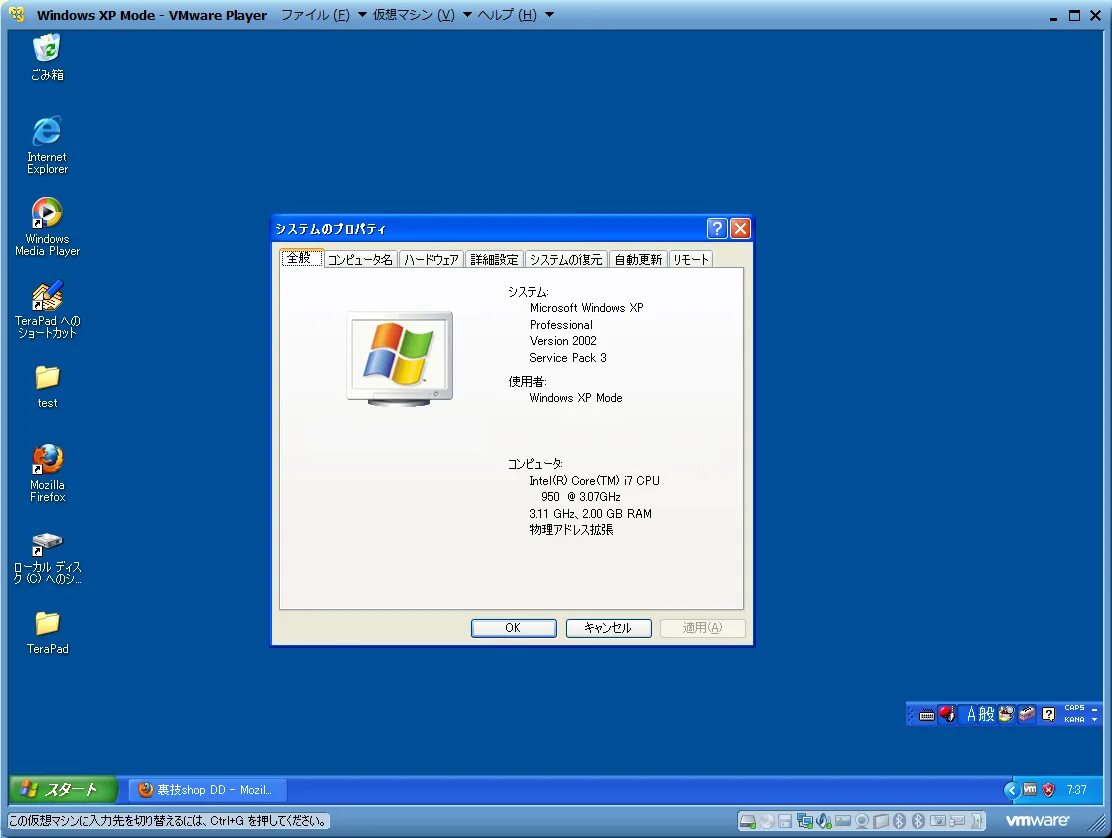Minimize the language bar using its dash button
Viewport: 1112px width, 838px height.
point(1094,708)
